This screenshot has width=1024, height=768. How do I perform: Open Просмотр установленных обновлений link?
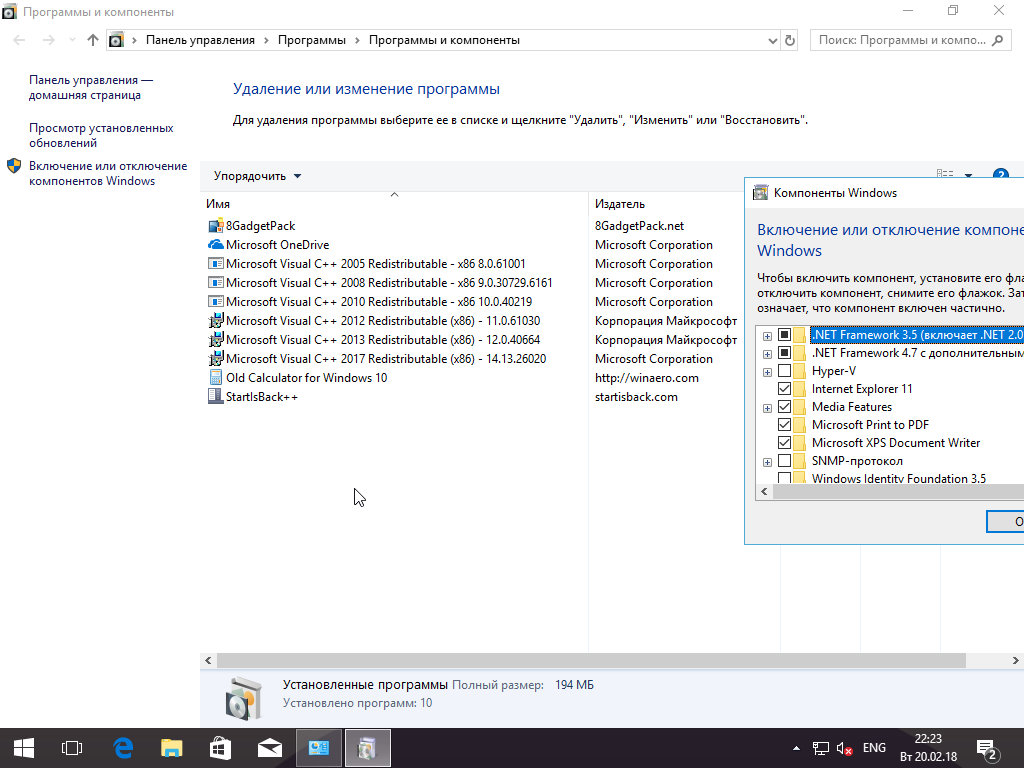(101, 135)
